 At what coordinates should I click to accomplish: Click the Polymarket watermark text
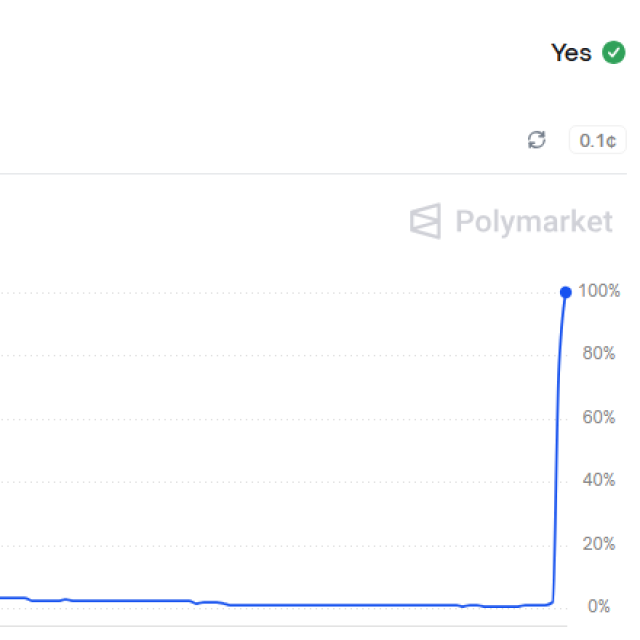pyautogui.click(x=533, y=221)
